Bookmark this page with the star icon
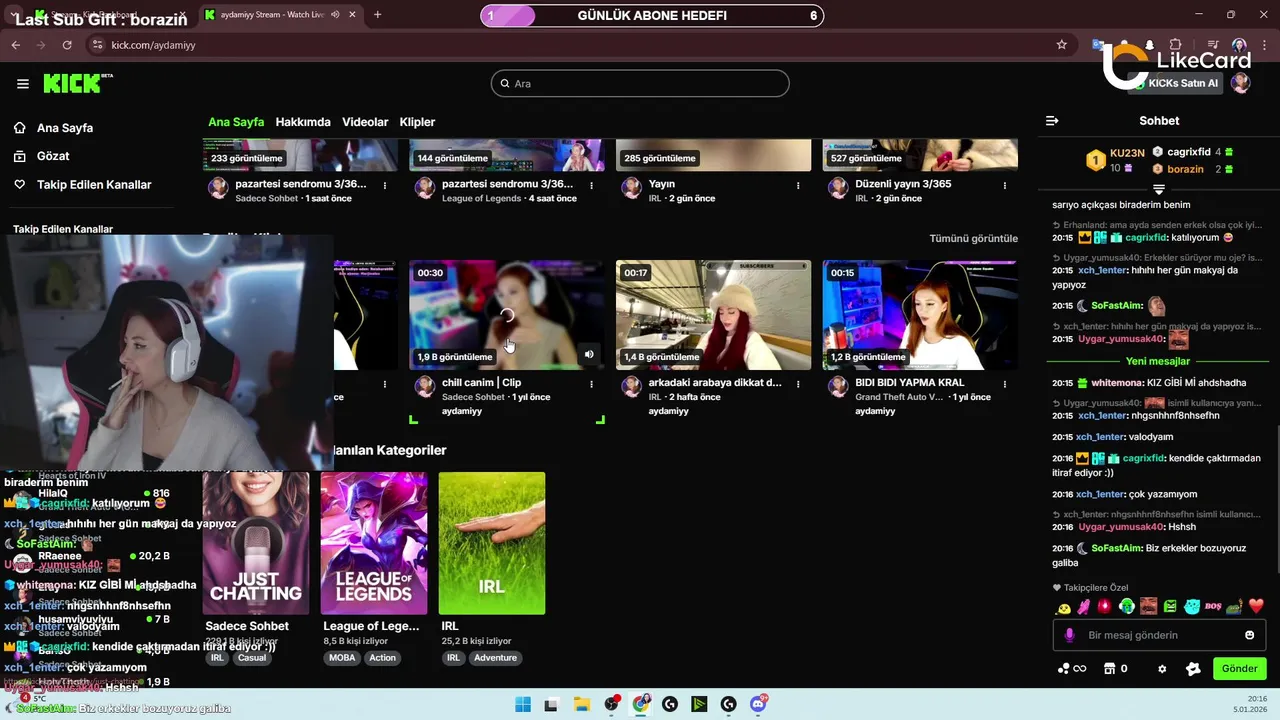Image resolution: width=1280 pixels, height=720 pixels. [1062, 45]
